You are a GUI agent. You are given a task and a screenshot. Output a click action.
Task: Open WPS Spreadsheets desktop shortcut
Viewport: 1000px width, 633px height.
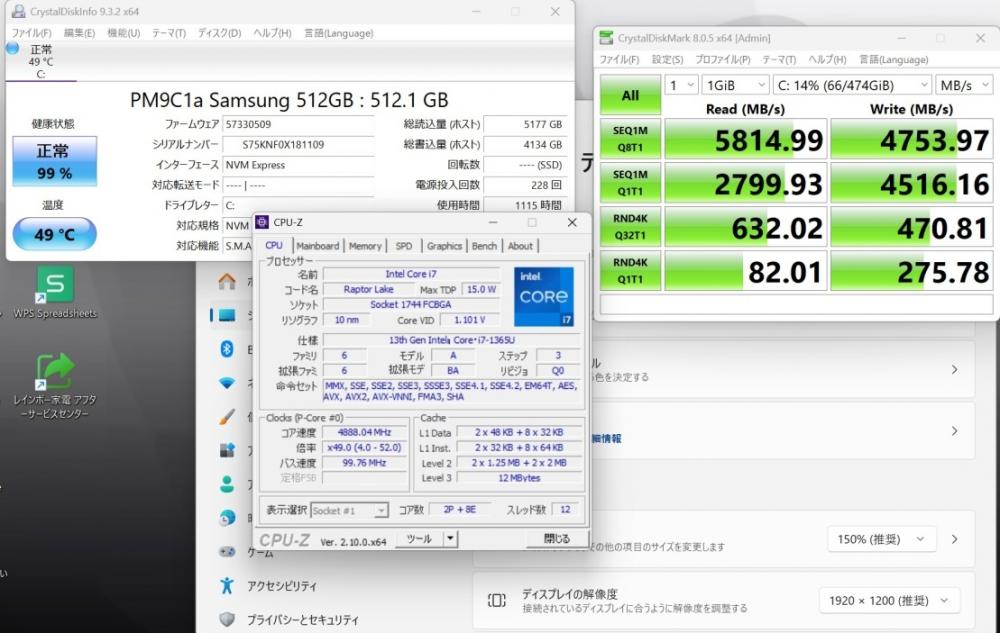pos(55,293)
